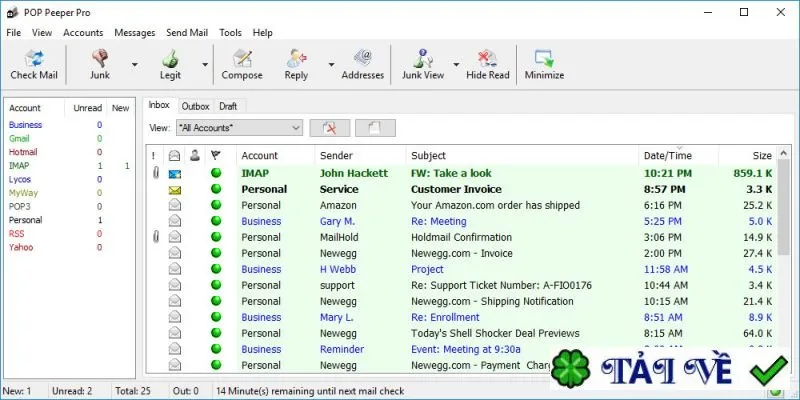Screen dimensions: 800x400
Task: Sort by the flag column header
Action: [x=215, y=155]
